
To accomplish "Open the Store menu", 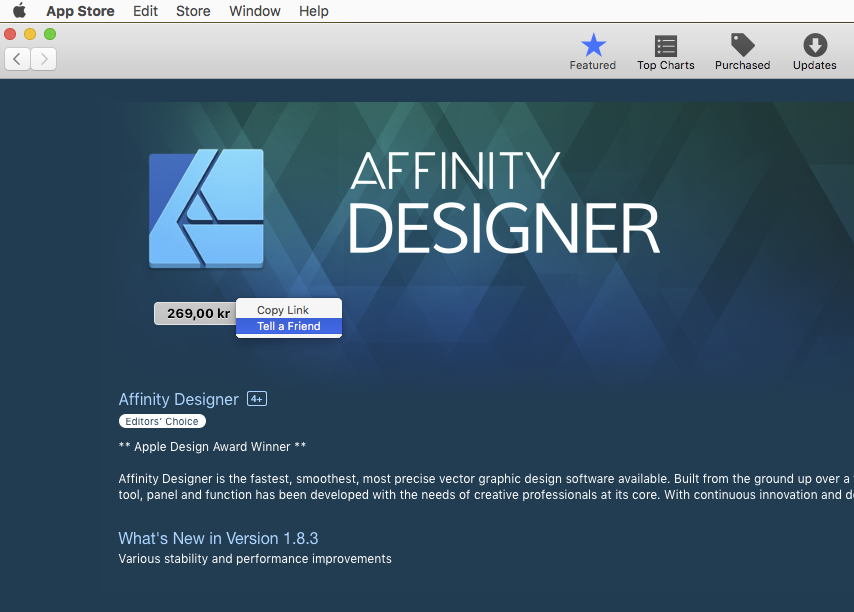I will click(193, 11).
